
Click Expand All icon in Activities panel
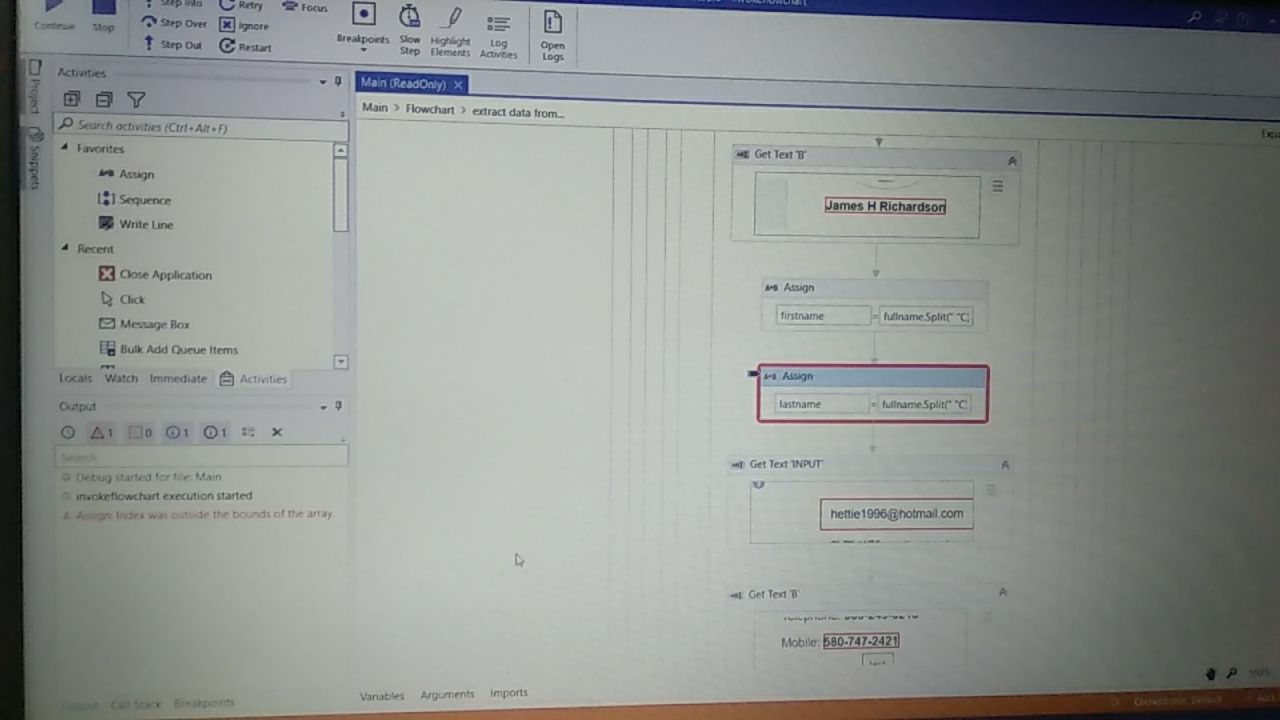pos(71,99)
